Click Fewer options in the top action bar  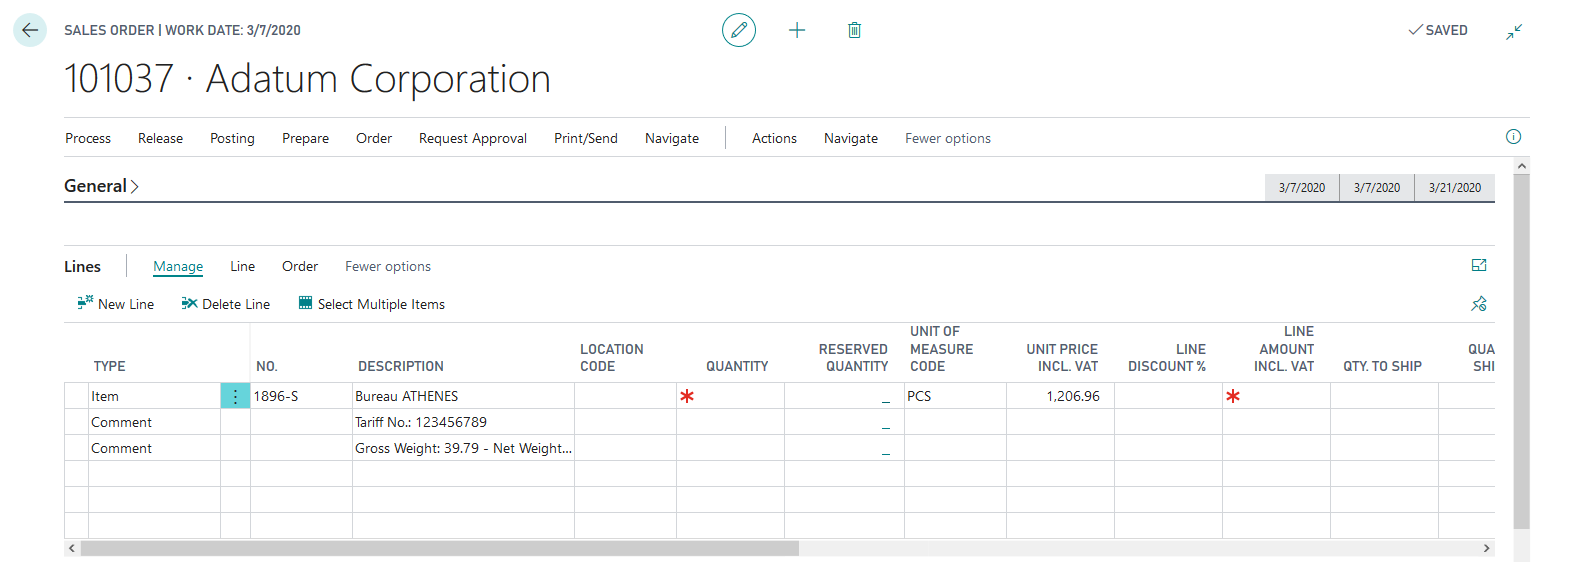click(x=948, y=138)
